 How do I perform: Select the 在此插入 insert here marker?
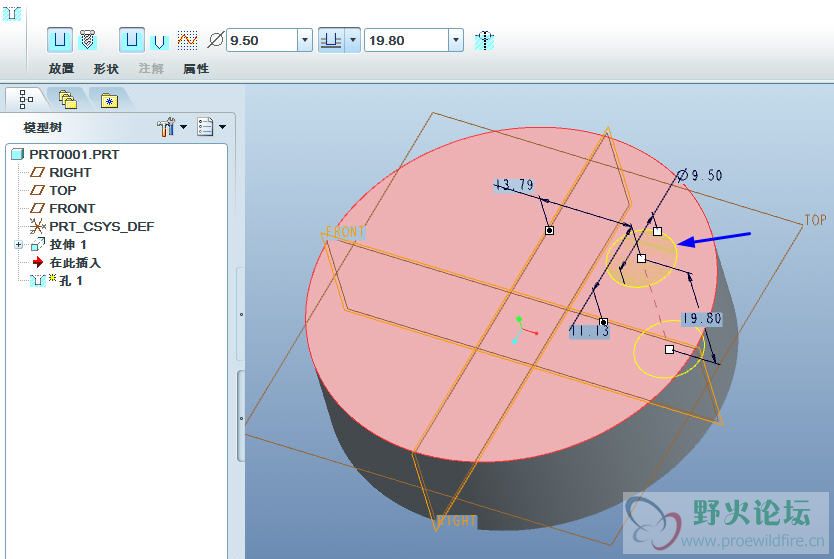tap(66, 263)
